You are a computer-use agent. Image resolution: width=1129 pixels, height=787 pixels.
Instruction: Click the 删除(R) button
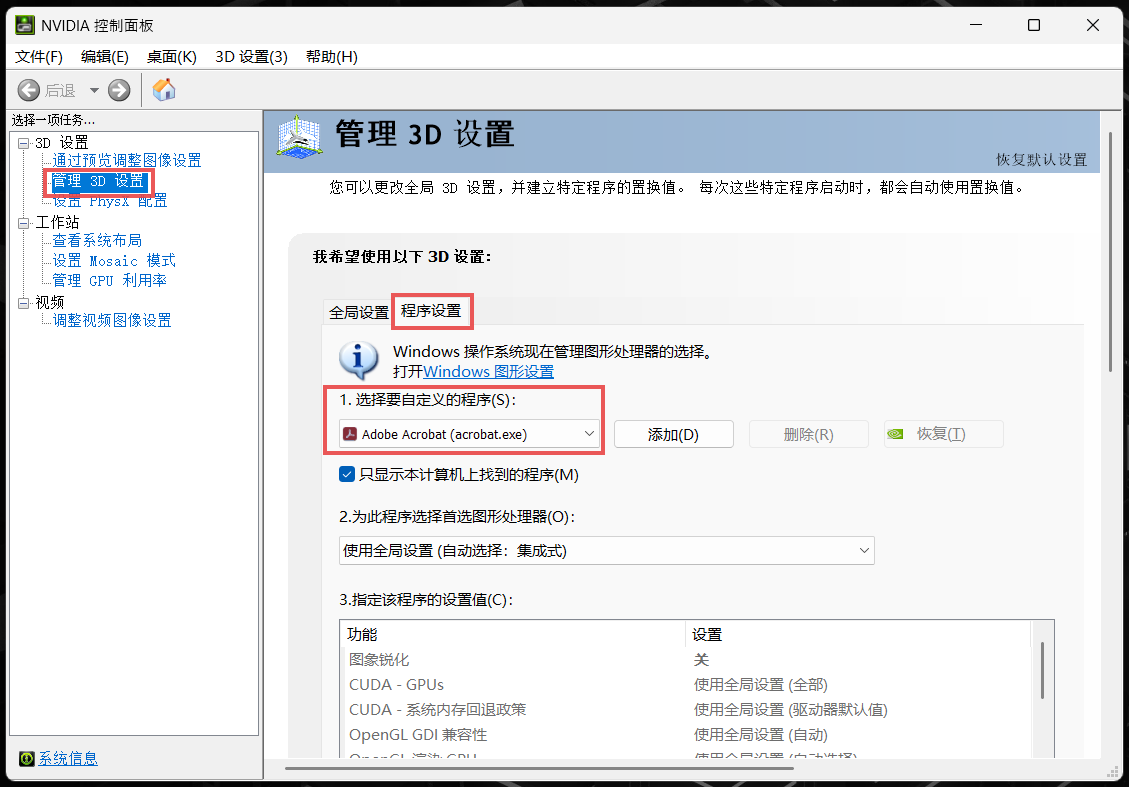[x=809, y=434]
